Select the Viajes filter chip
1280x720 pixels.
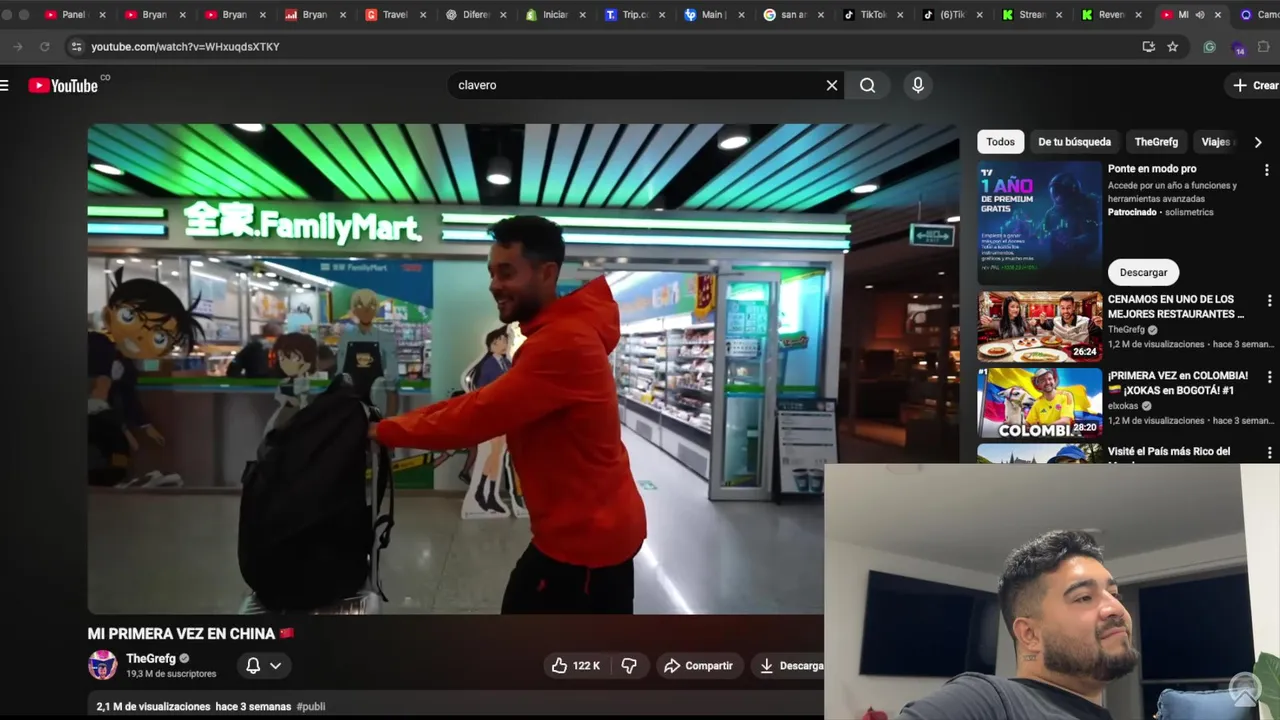pos(1216,142)
